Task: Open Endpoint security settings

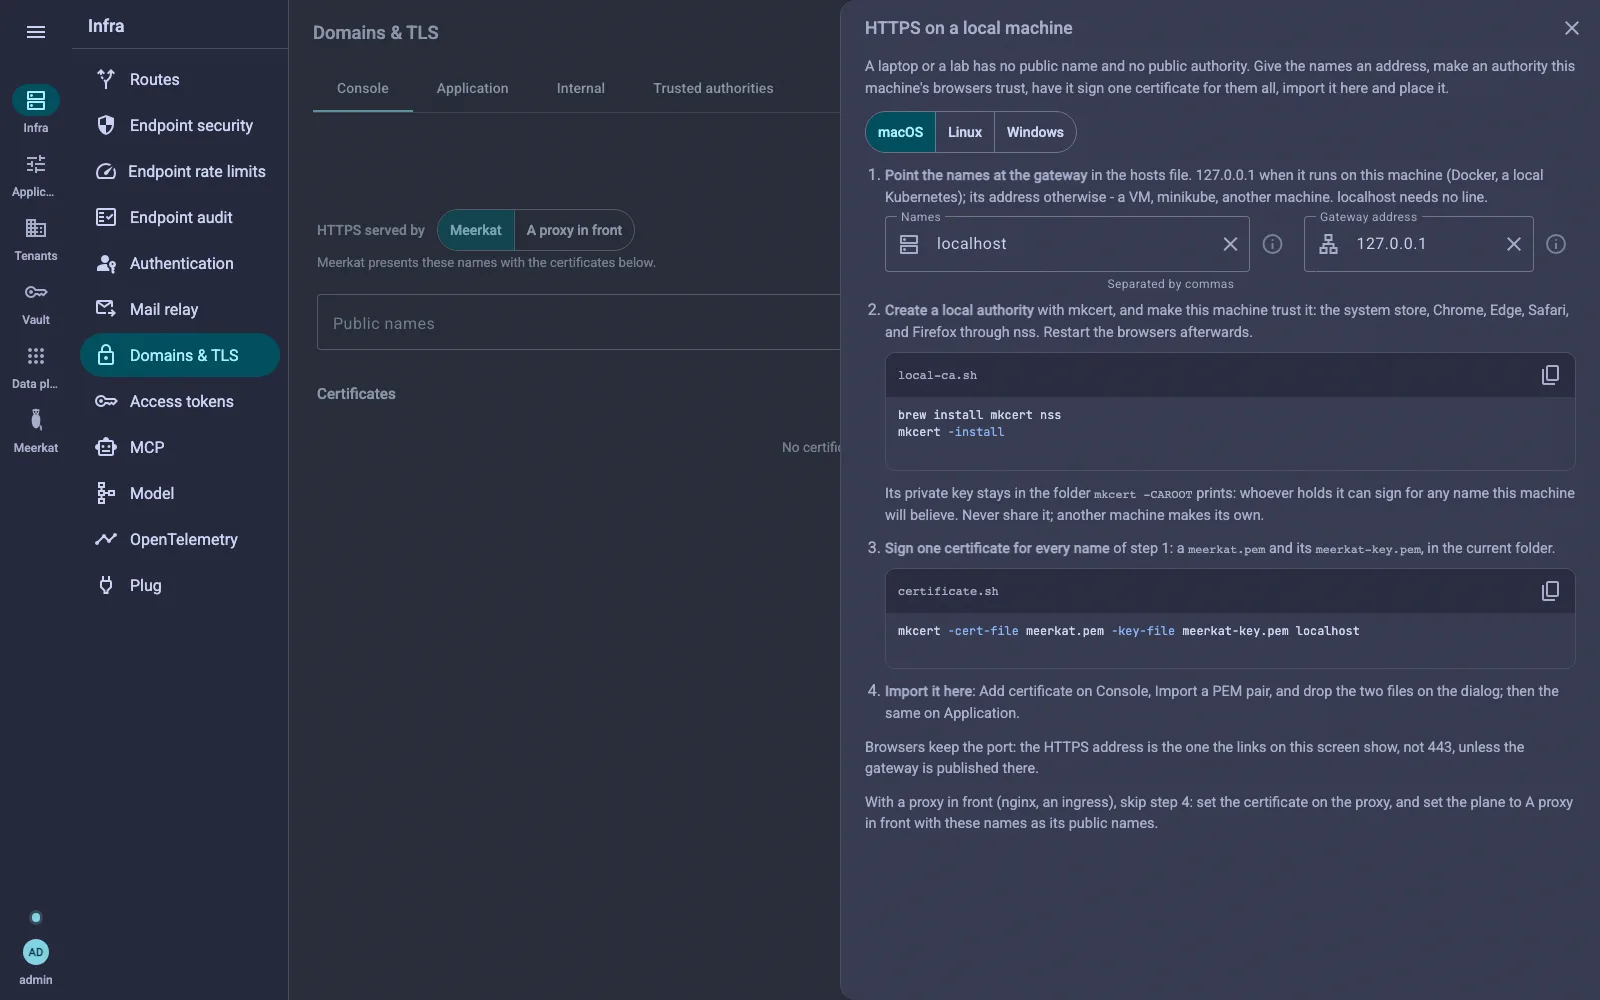Action: coord(180,125)
